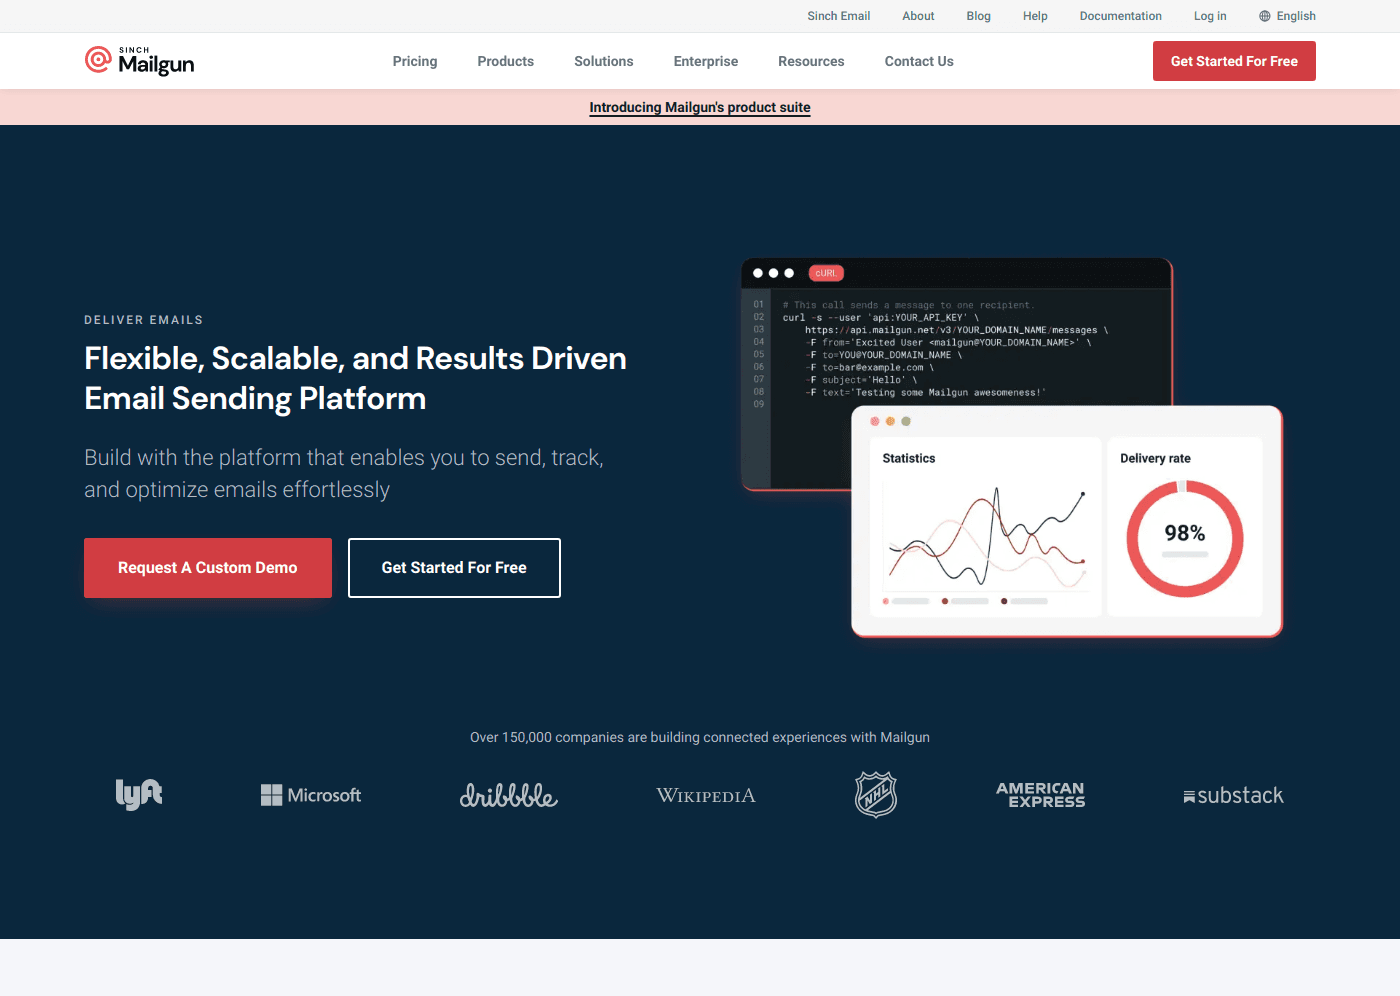1400x996 pixels.
Task: Open the Sinch Email link
Action: pyautogui.click(x=839, y=16)
